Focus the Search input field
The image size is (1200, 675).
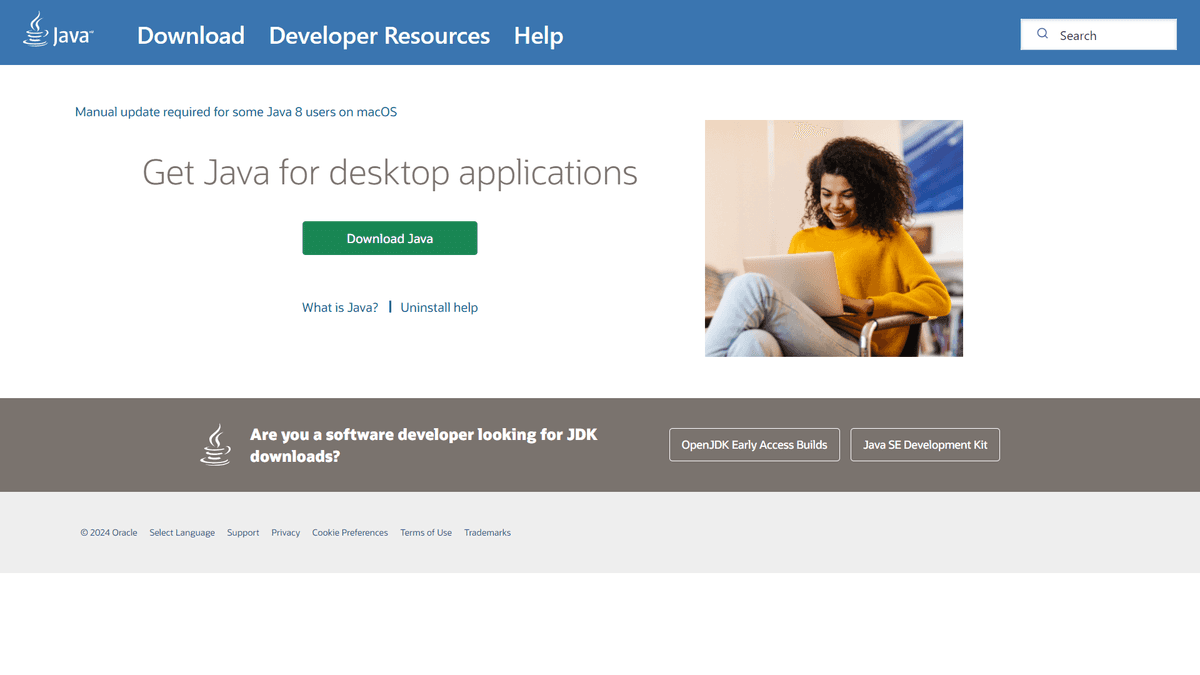click(1110, 35)
